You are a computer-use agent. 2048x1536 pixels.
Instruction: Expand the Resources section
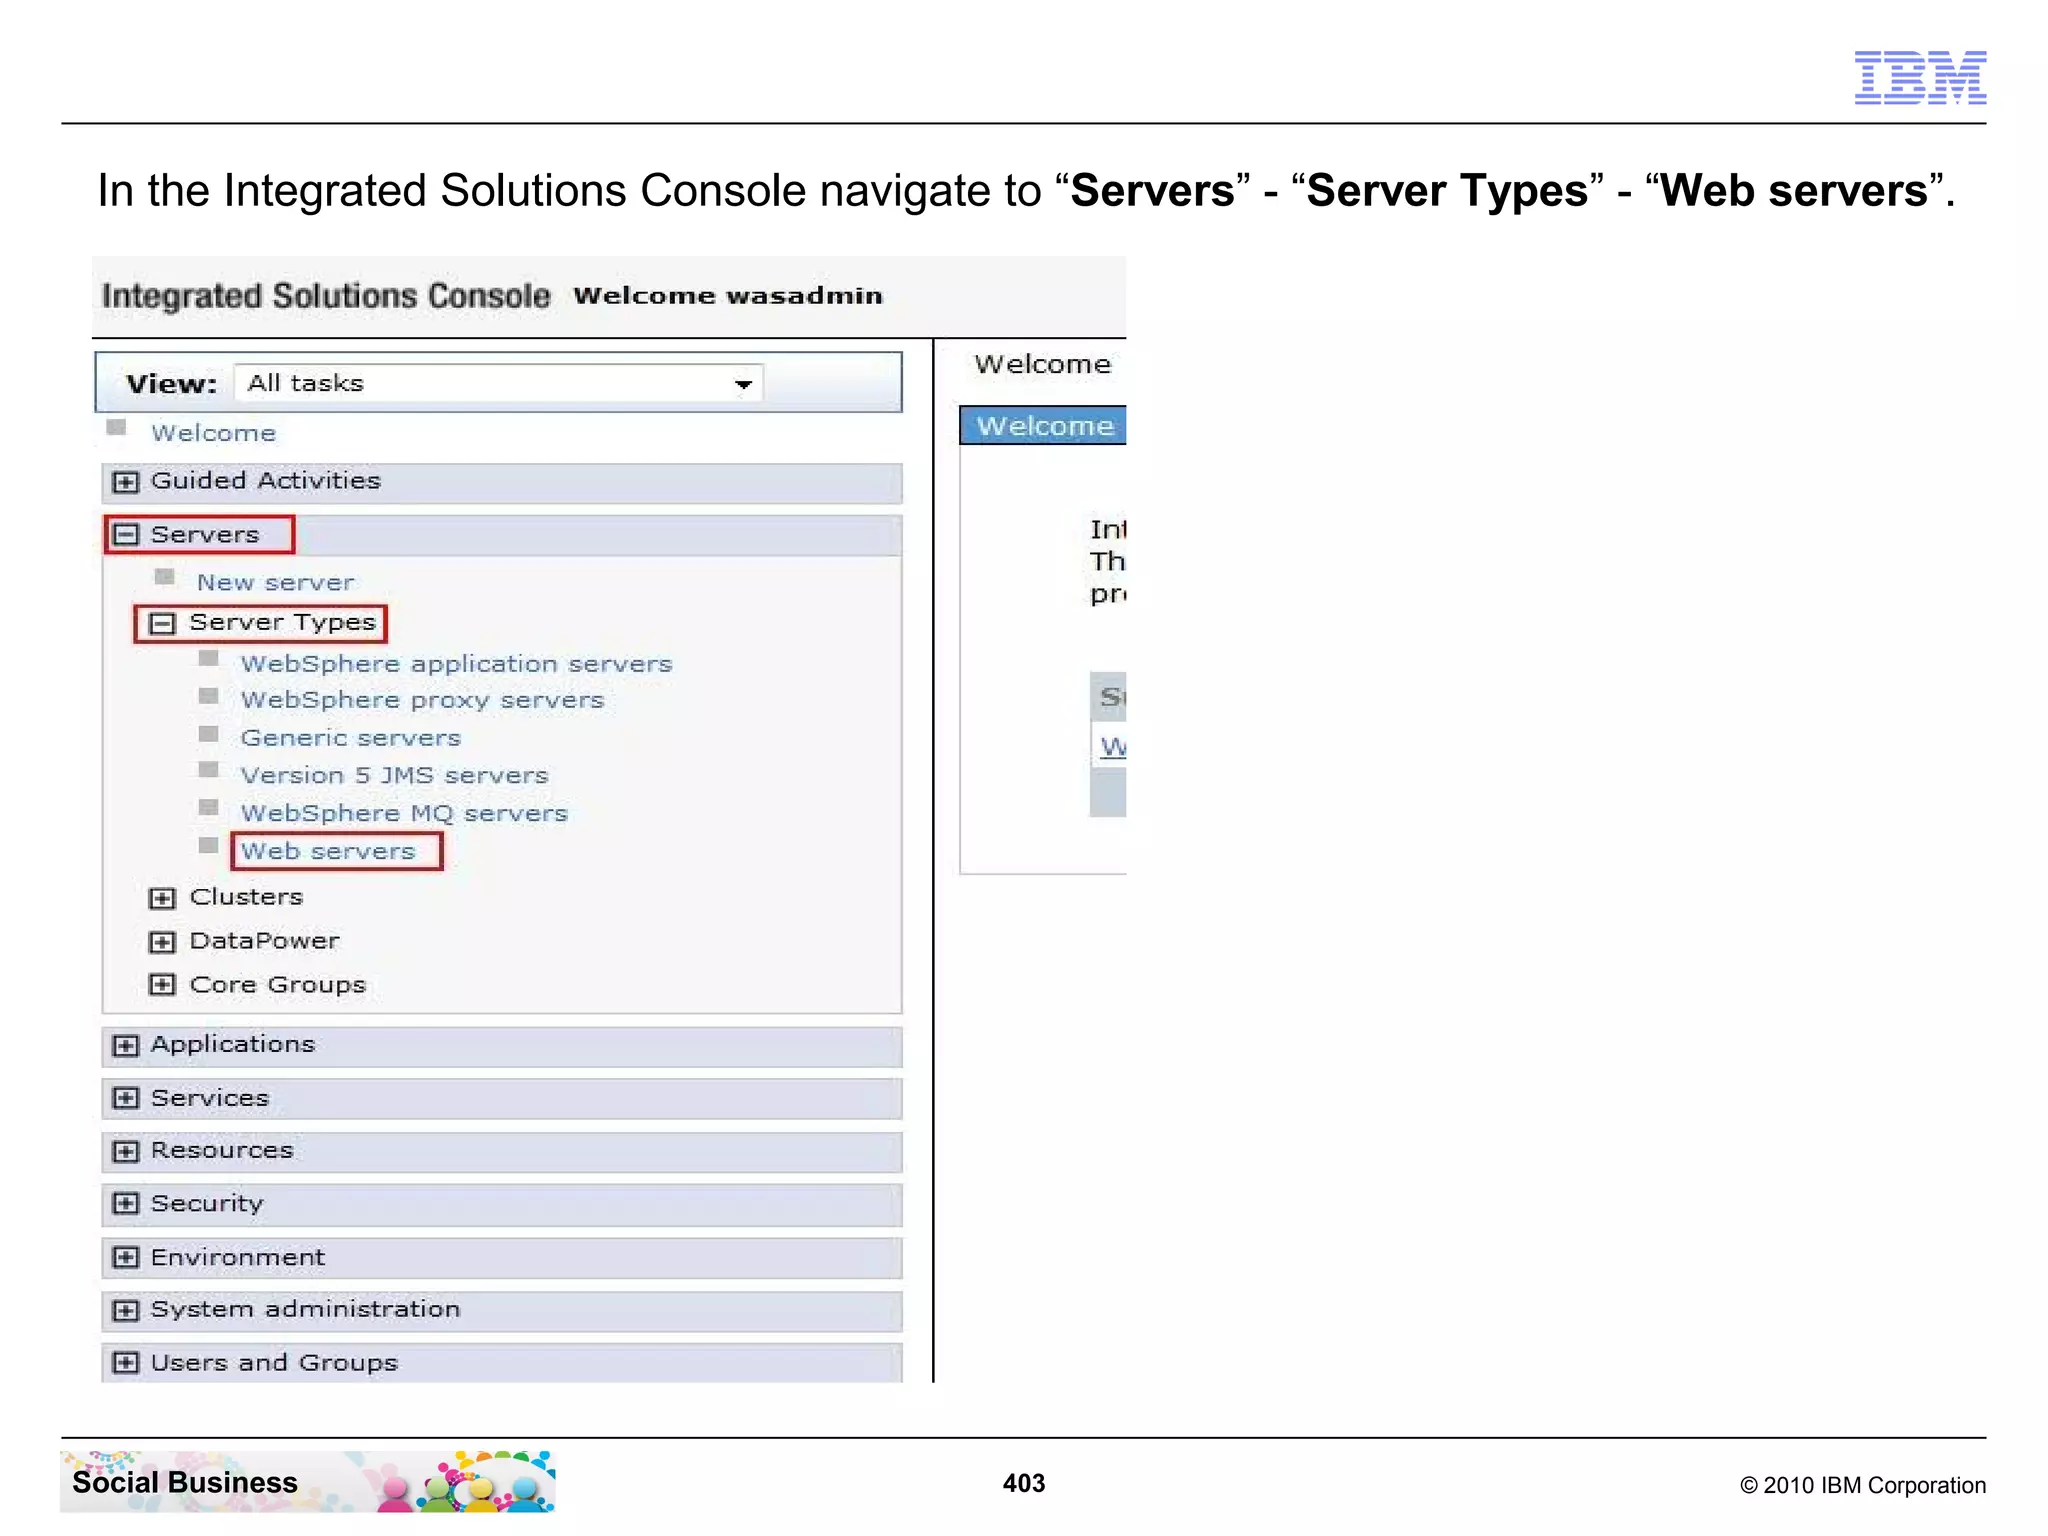[125, 1152]
